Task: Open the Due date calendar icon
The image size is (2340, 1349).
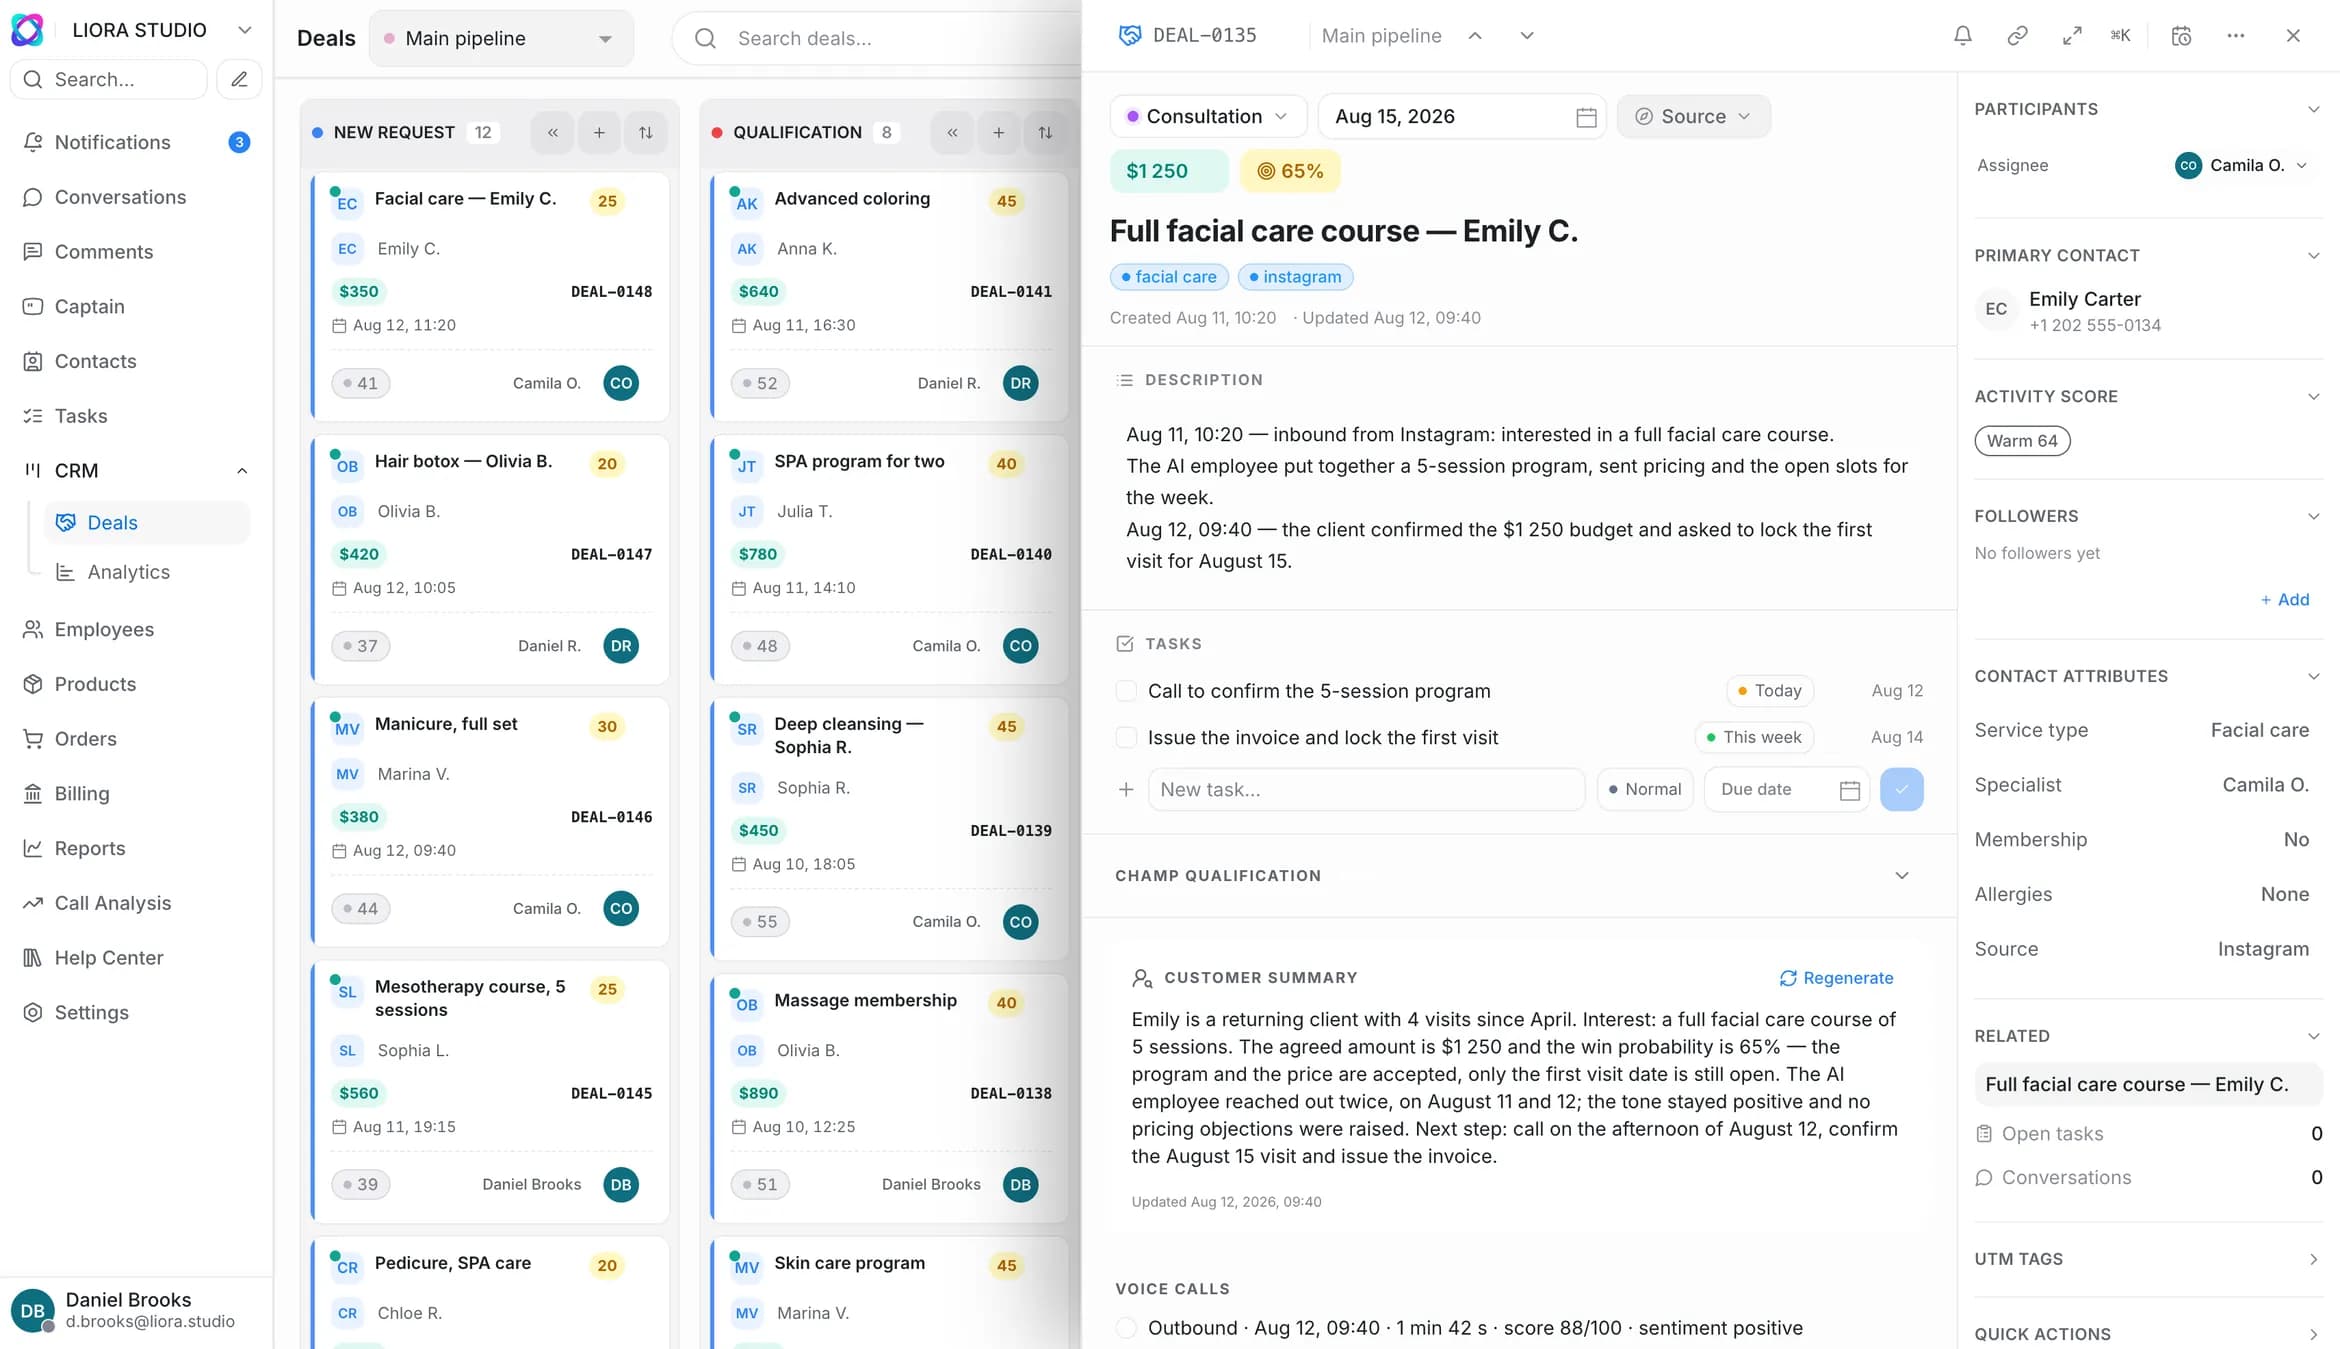Action: coord(1850,790)
